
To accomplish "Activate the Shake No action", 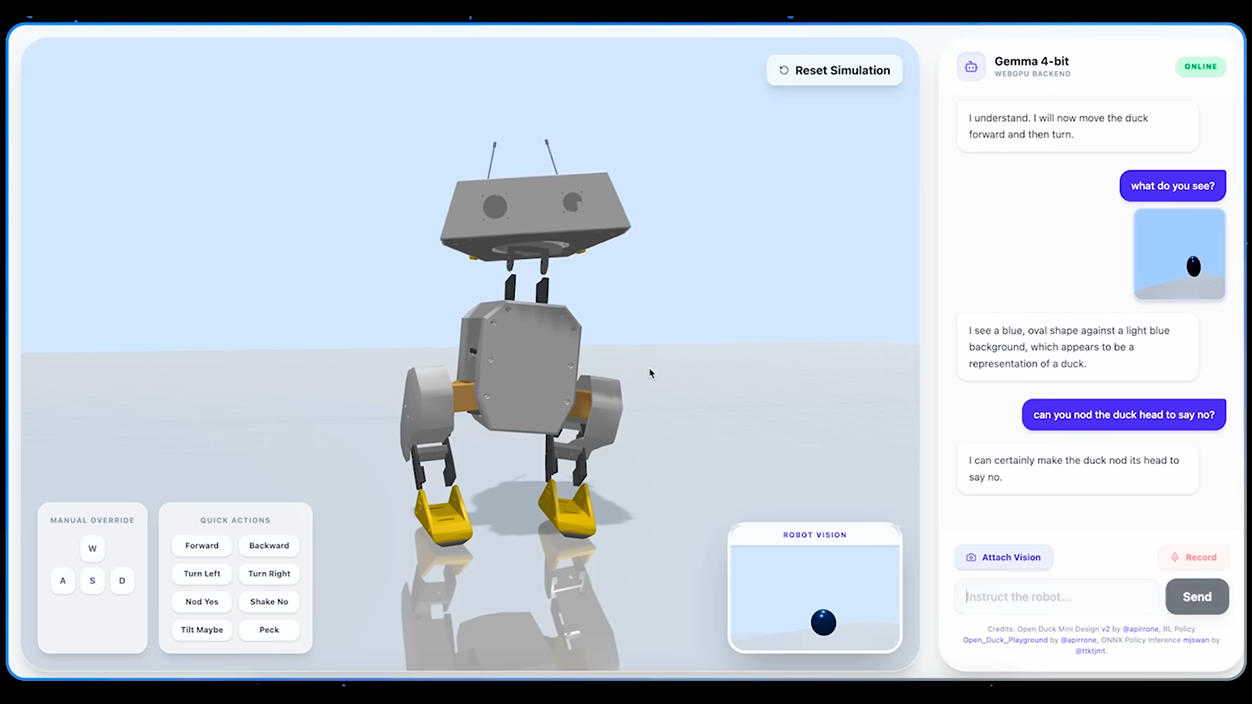I will 269,602.
